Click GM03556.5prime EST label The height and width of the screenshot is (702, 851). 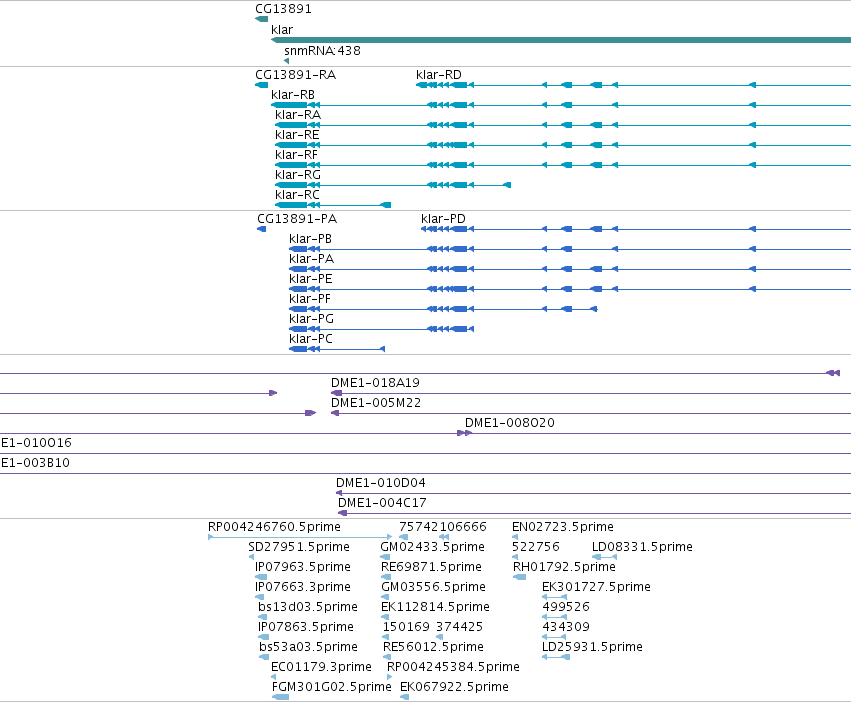433,587
